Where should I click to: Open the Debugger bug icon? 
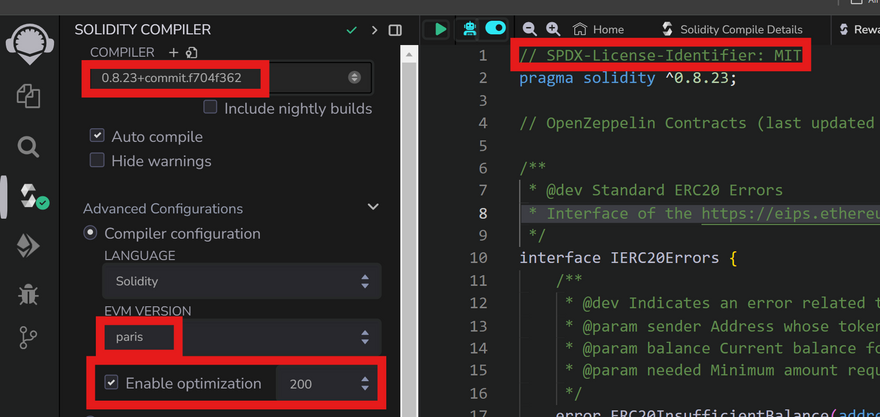pyautogui.click(x=28, y=293)
